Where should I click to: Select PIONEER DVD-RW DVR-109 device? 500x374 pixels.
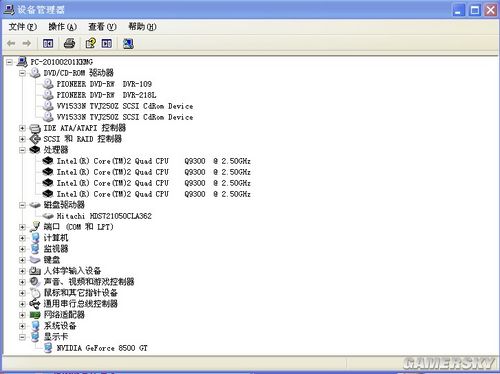[x=104, y=84]
